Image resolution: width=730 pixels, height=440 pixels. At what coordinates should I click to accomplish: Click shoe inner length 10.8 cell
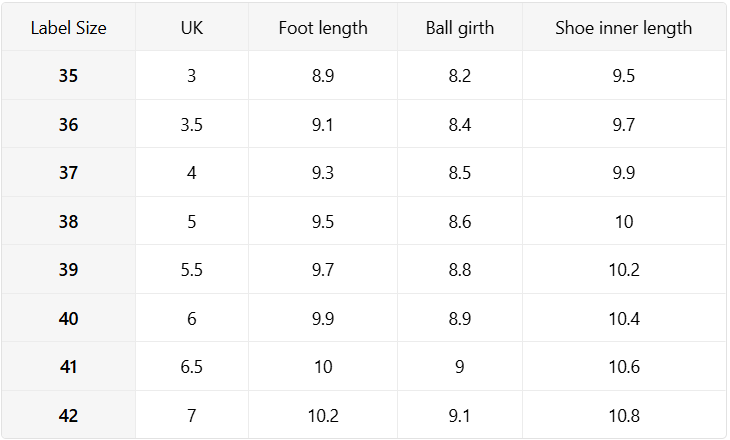[623, 416]
